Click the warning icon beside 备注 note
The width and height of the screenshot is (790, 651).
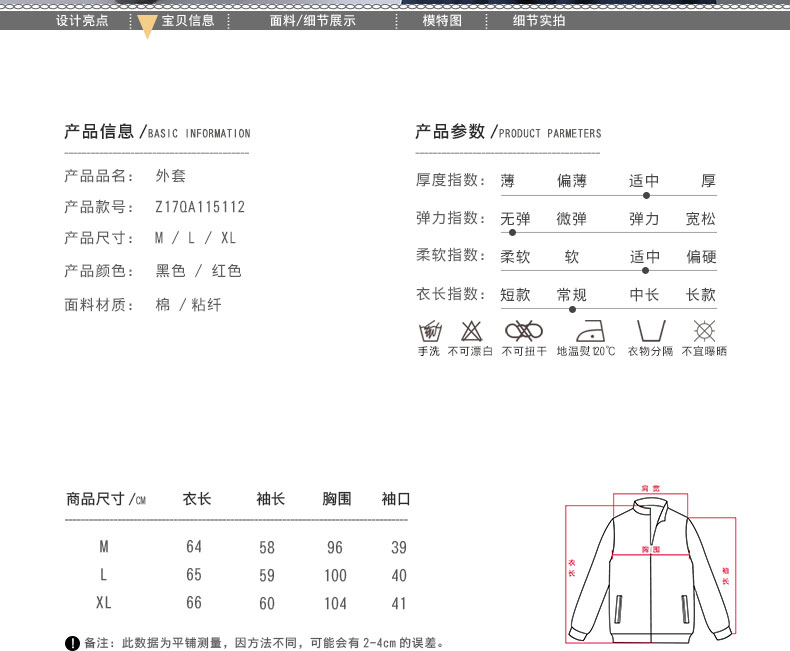click(72, 643)
